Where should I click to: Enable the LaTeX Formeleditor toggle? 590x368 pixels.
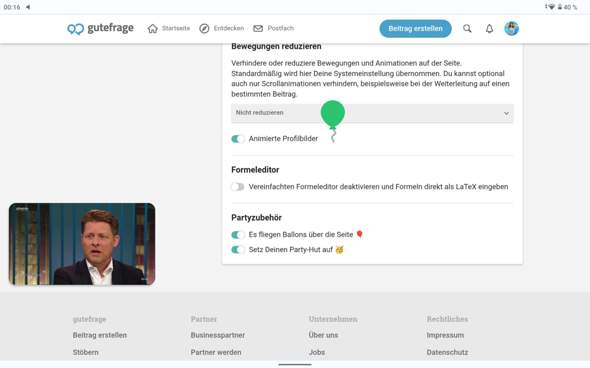tap(237, 187)
